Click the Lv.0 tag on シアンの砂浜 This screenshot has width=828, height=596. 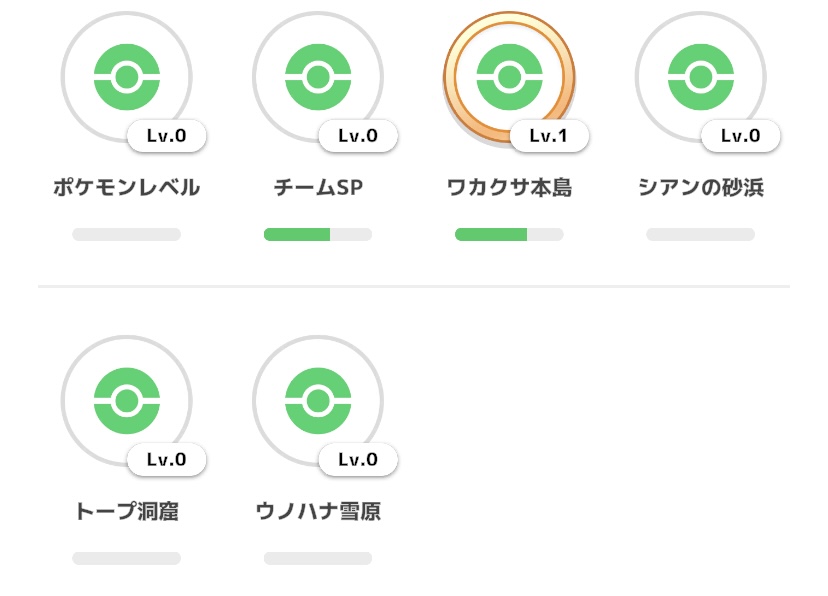point(741,136)
